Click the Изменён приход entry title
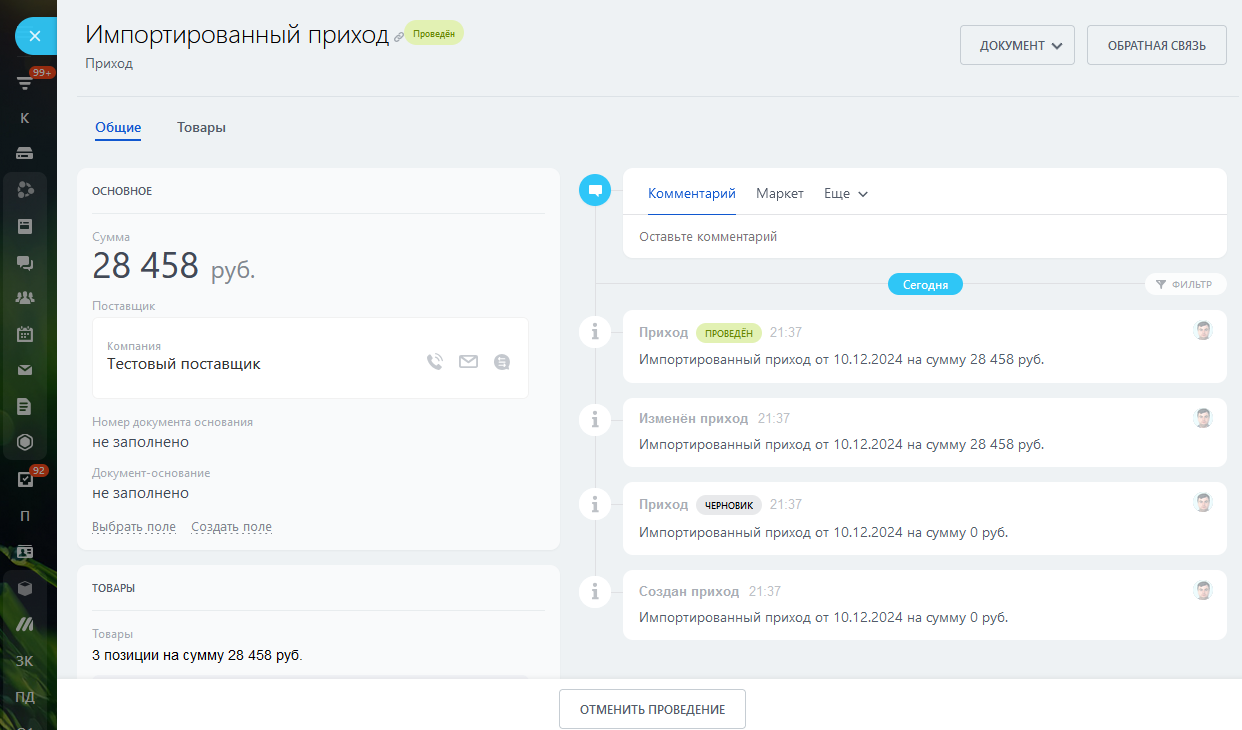 [693, 418]
